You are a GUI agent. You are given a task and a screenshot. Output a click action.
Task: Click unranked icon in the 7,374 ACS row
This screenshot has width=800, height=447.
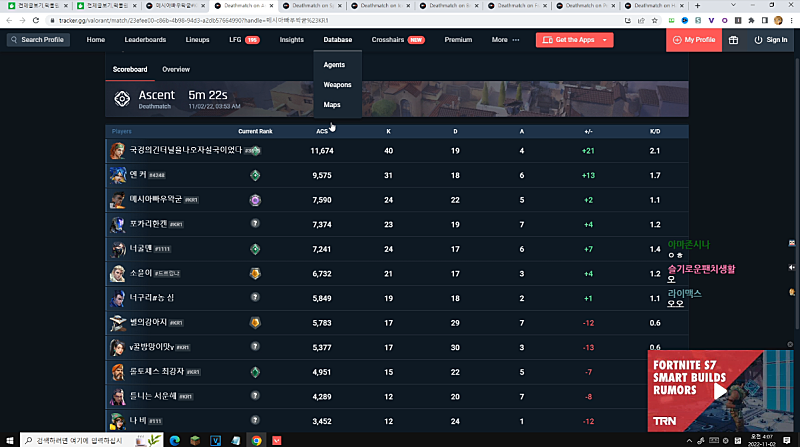point(255,224)
